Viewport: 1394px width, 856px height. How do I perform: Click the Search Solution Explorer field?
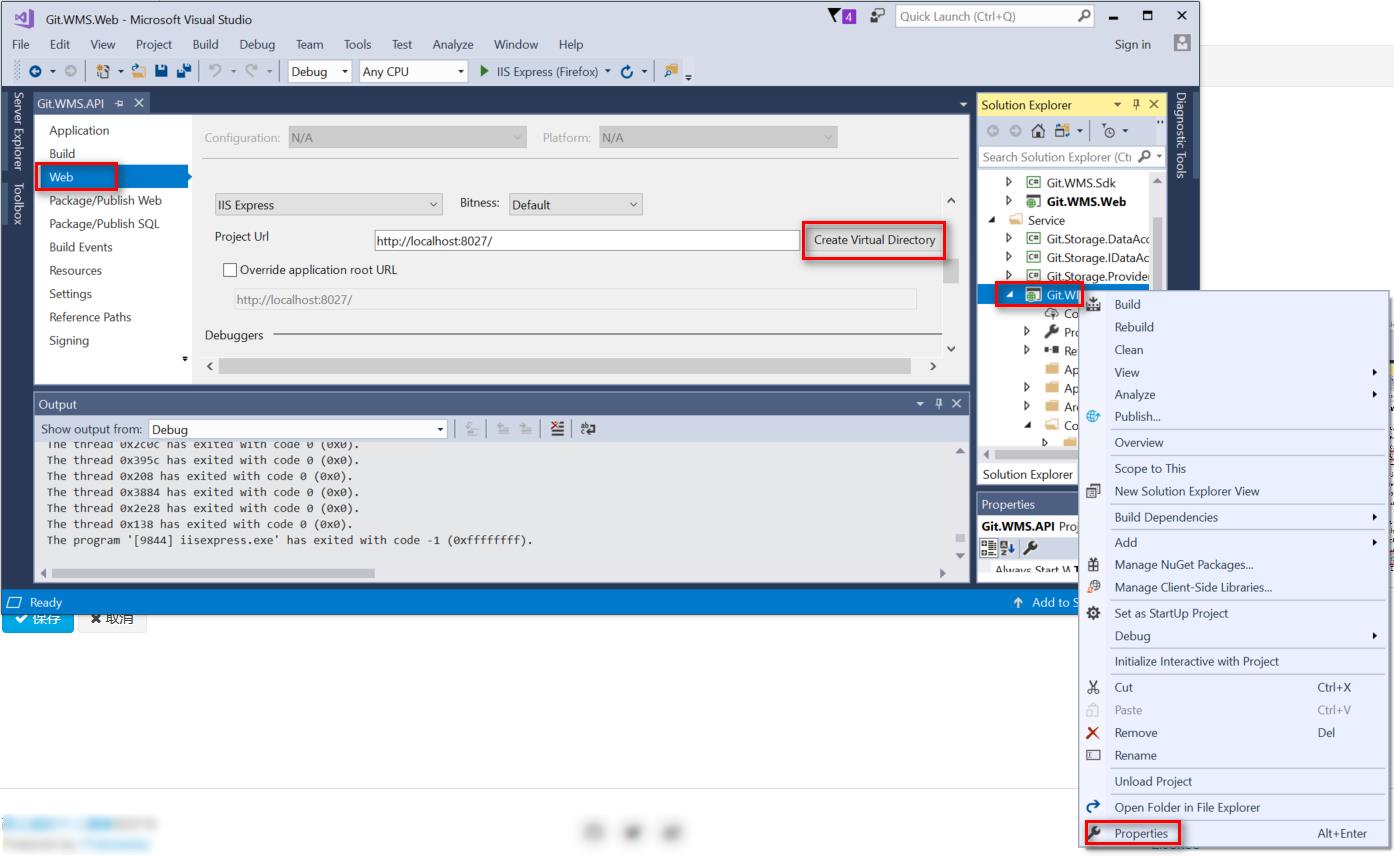pos(1056,157)
